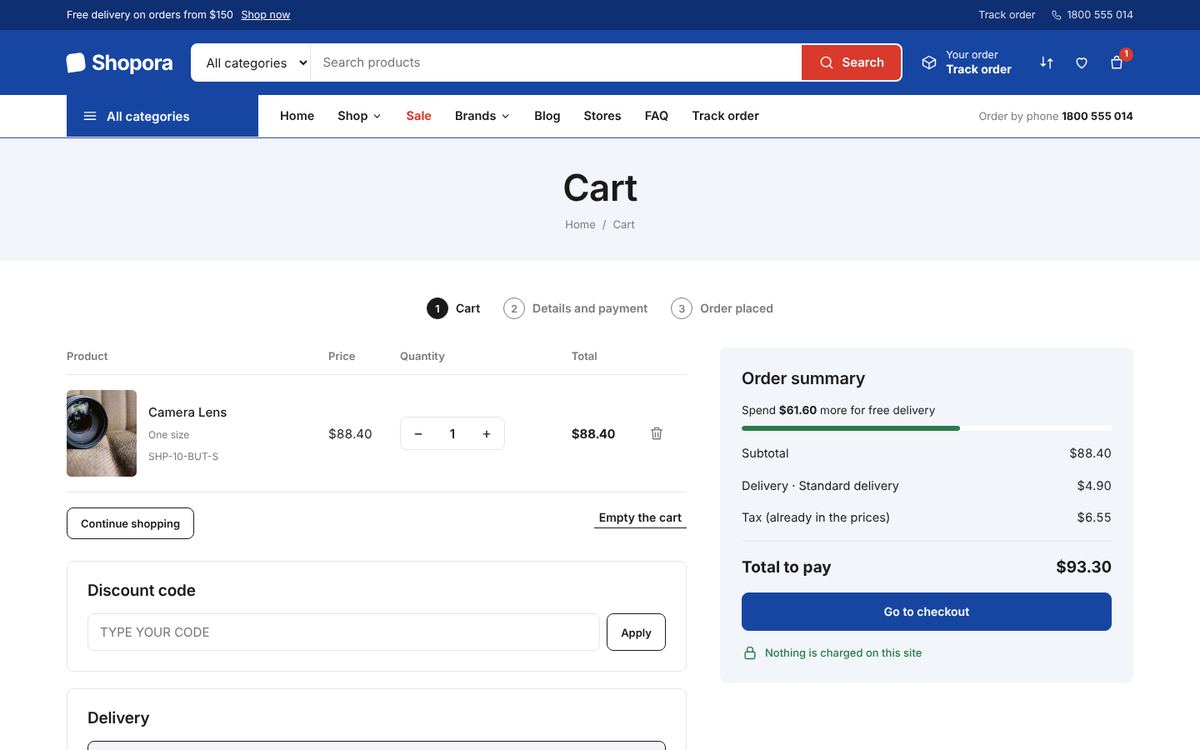This screenshot has height=750, width=1200.
Task: Expand the Brands menu chevron
Action: point(505,116)
